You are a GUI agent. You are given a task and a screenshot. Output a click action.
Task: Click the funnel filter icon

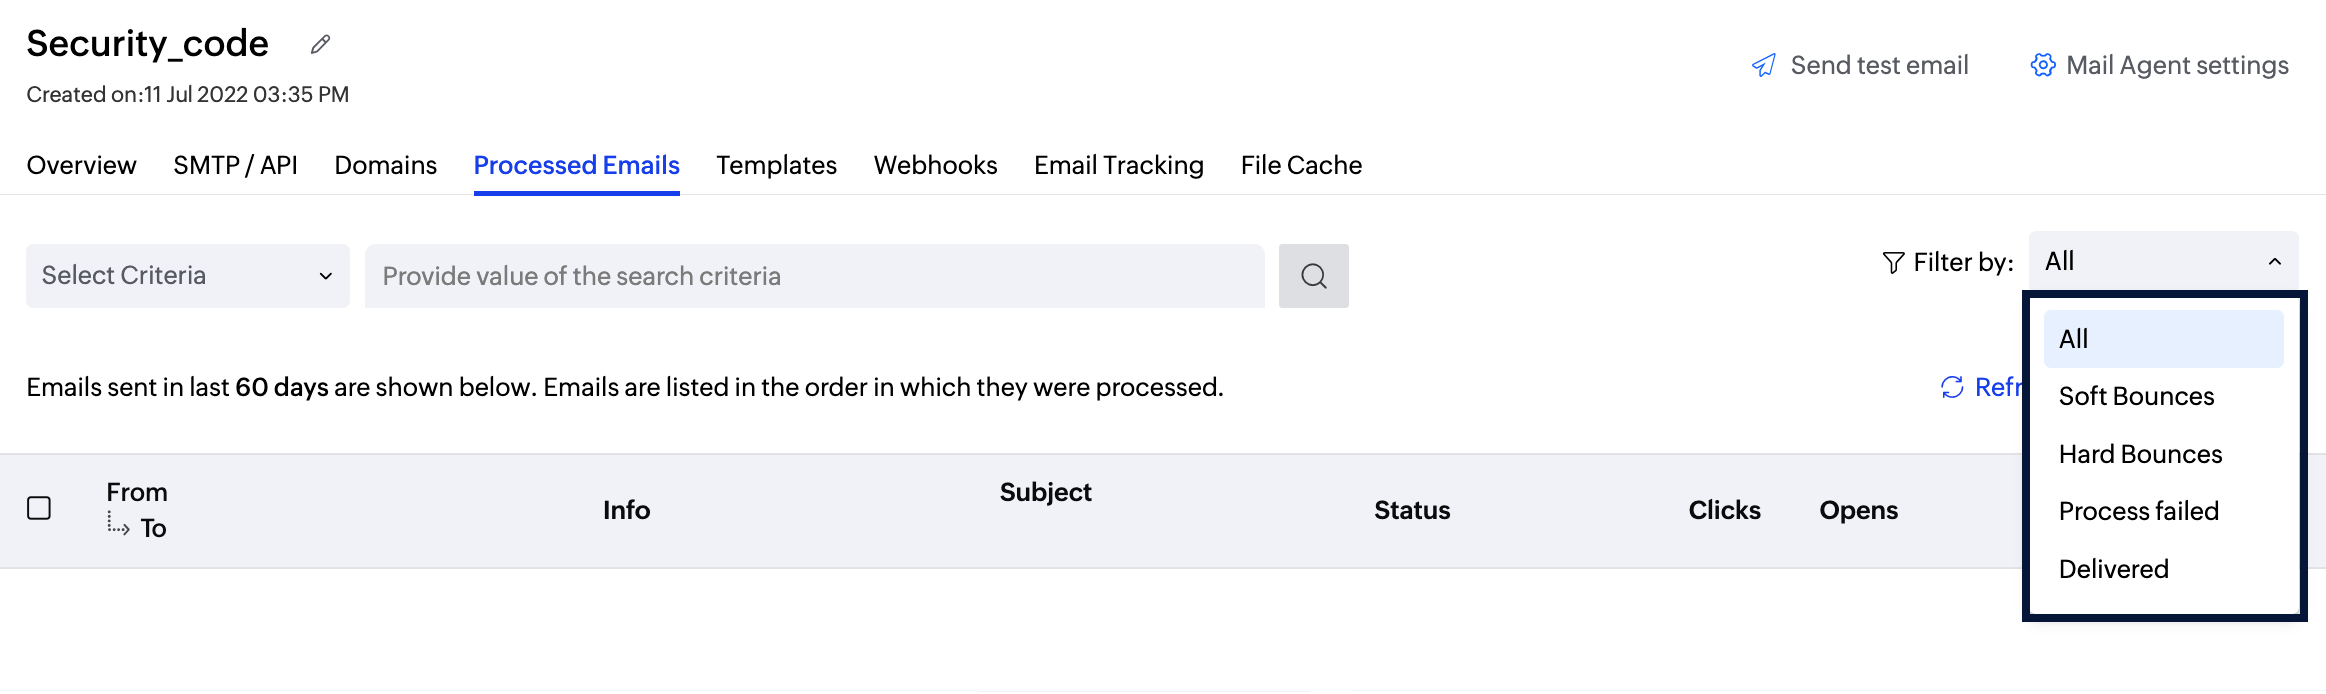tap(1892, 263)
